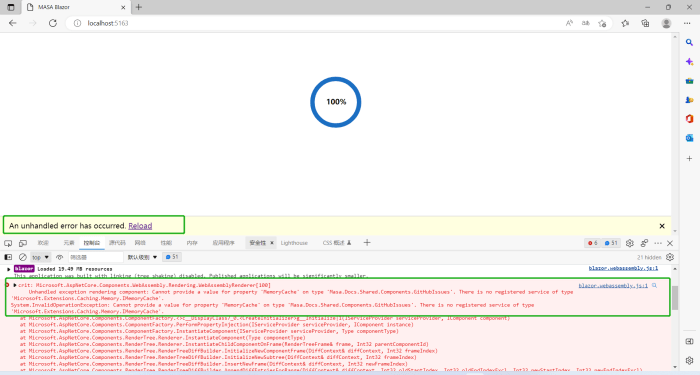Open the top context dropdown
Screen dimensions: 700x375
tap(40, 257)
